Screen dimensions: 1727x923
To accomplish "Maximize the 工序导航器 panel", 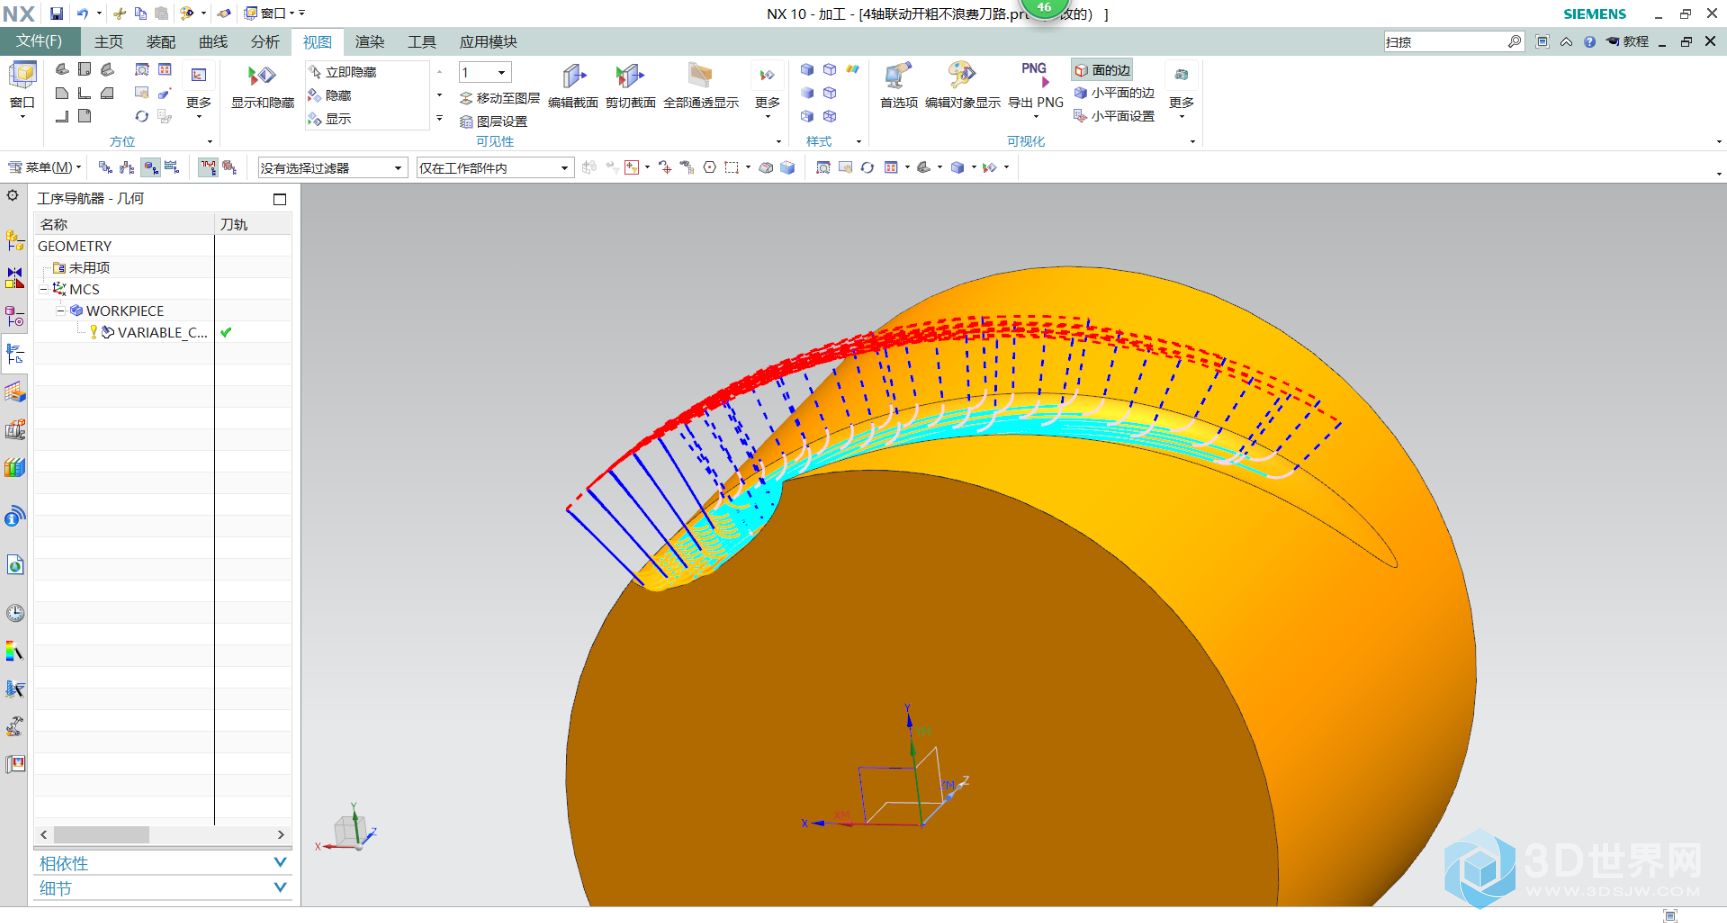I will [x=280, y=199].
